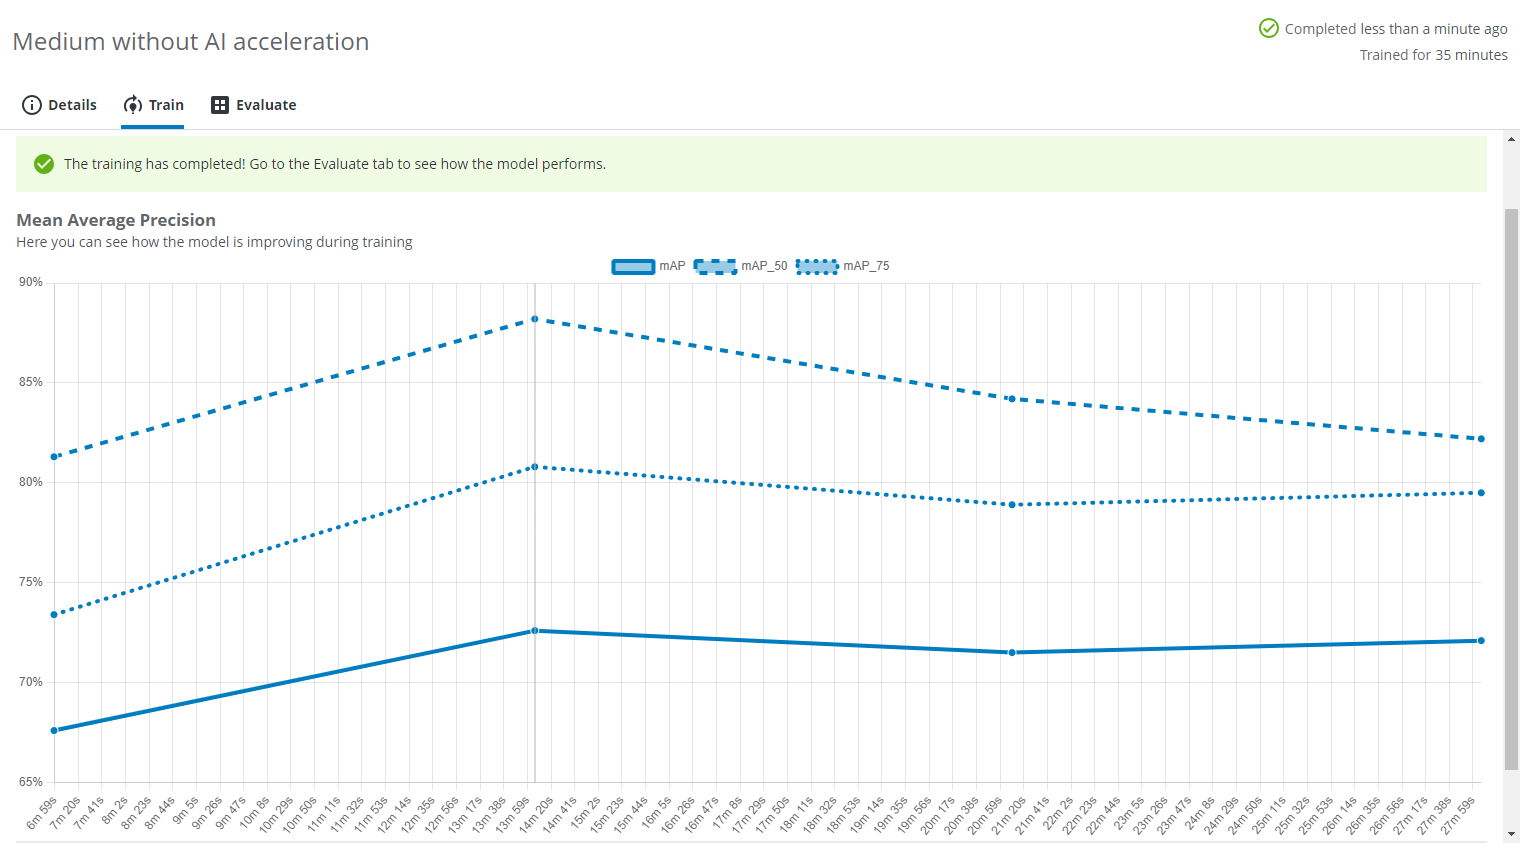The width and height of the screenshot is (1520, 843).
Task: Click the first mAP_50 data point
Action: (55, 457)
